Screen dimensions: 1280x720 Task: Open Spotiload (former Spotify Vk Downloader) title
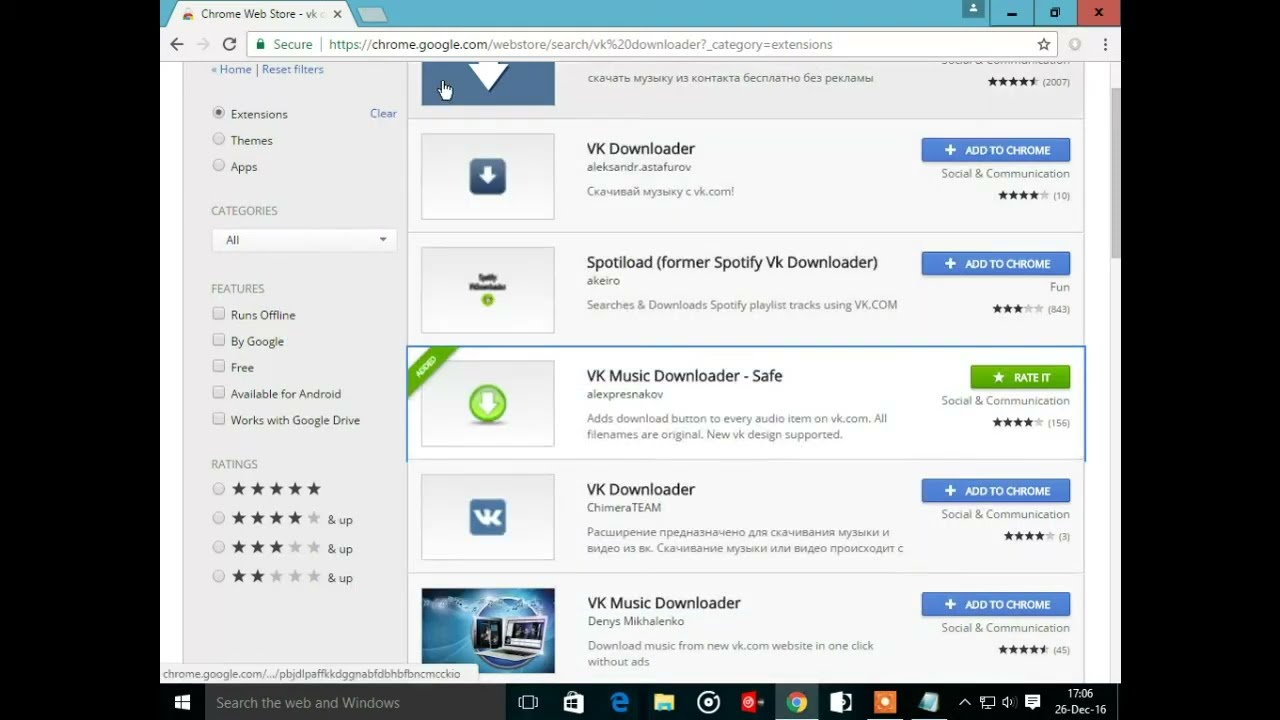[732, 262]
